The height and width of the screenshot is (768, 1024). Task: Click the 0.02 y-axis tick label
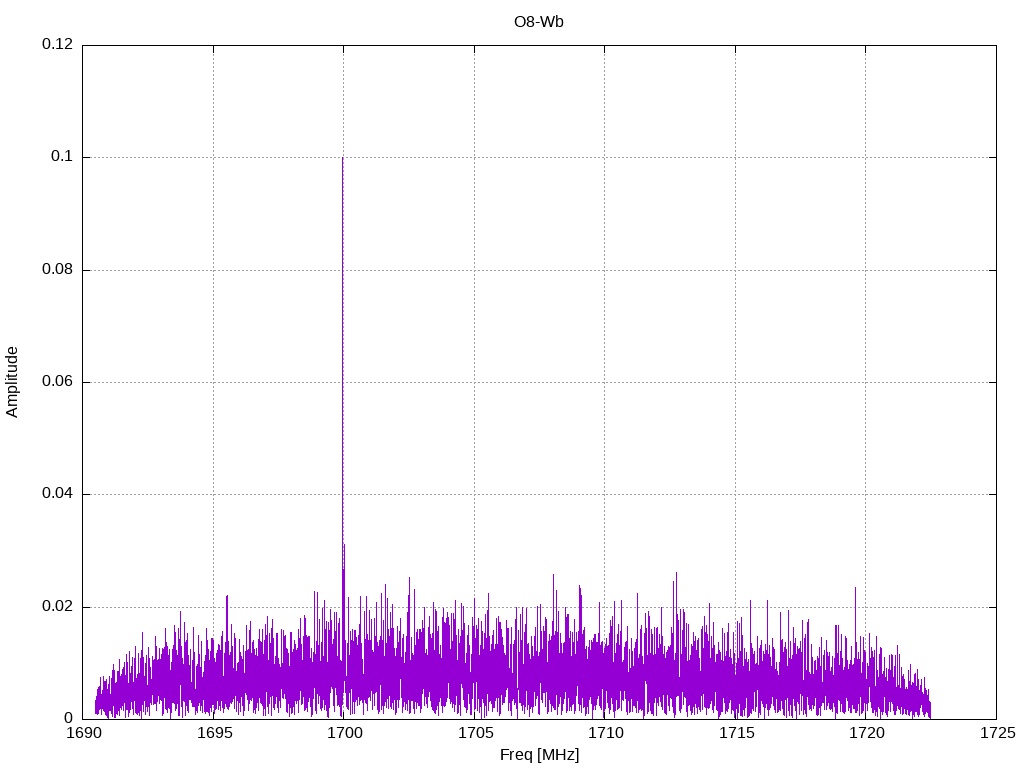pyautogui.click(x=57, y=607)
